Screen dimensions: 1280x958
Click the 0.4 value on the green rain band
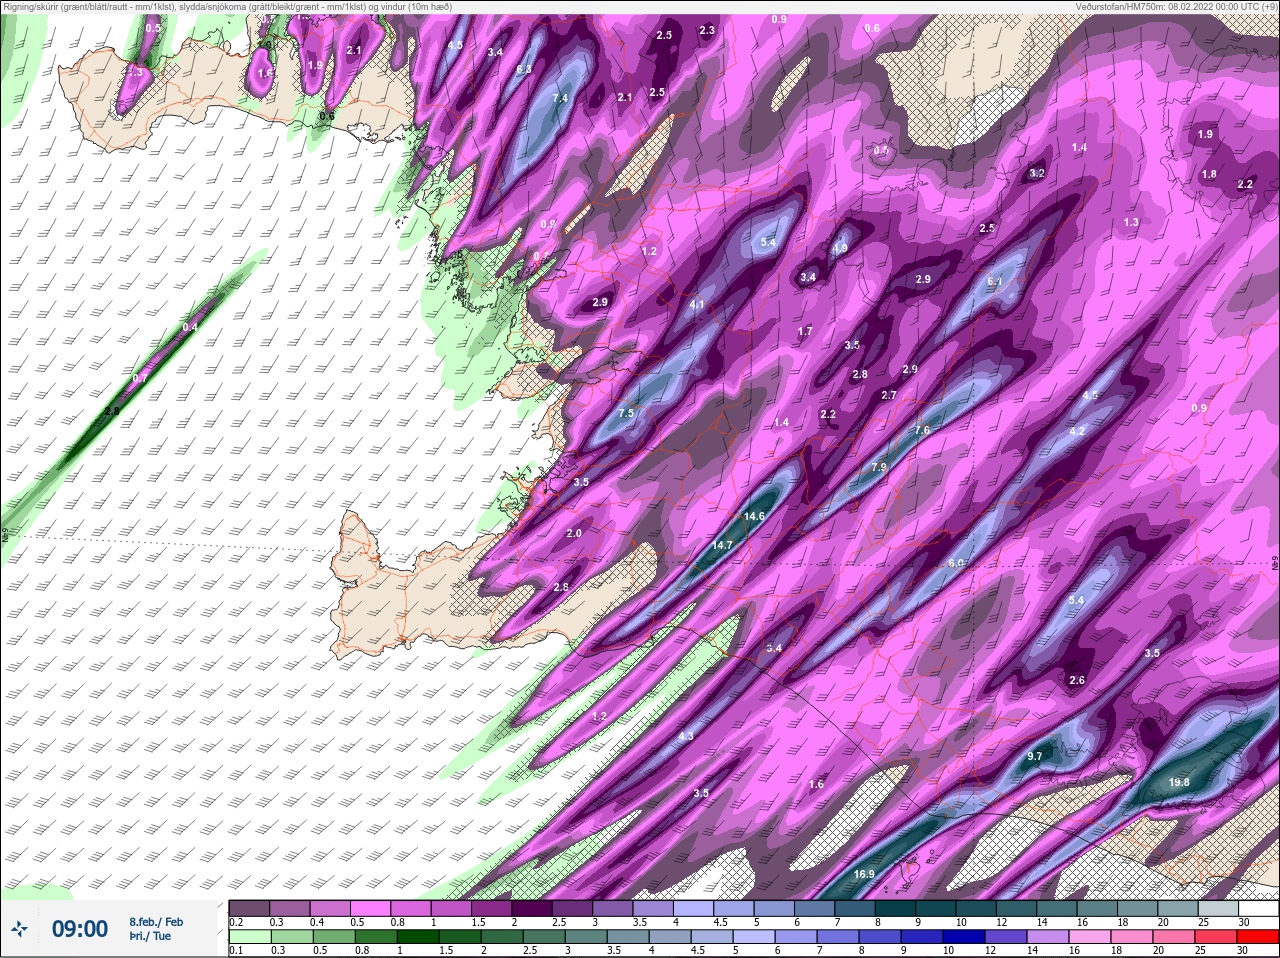[191, 327]
